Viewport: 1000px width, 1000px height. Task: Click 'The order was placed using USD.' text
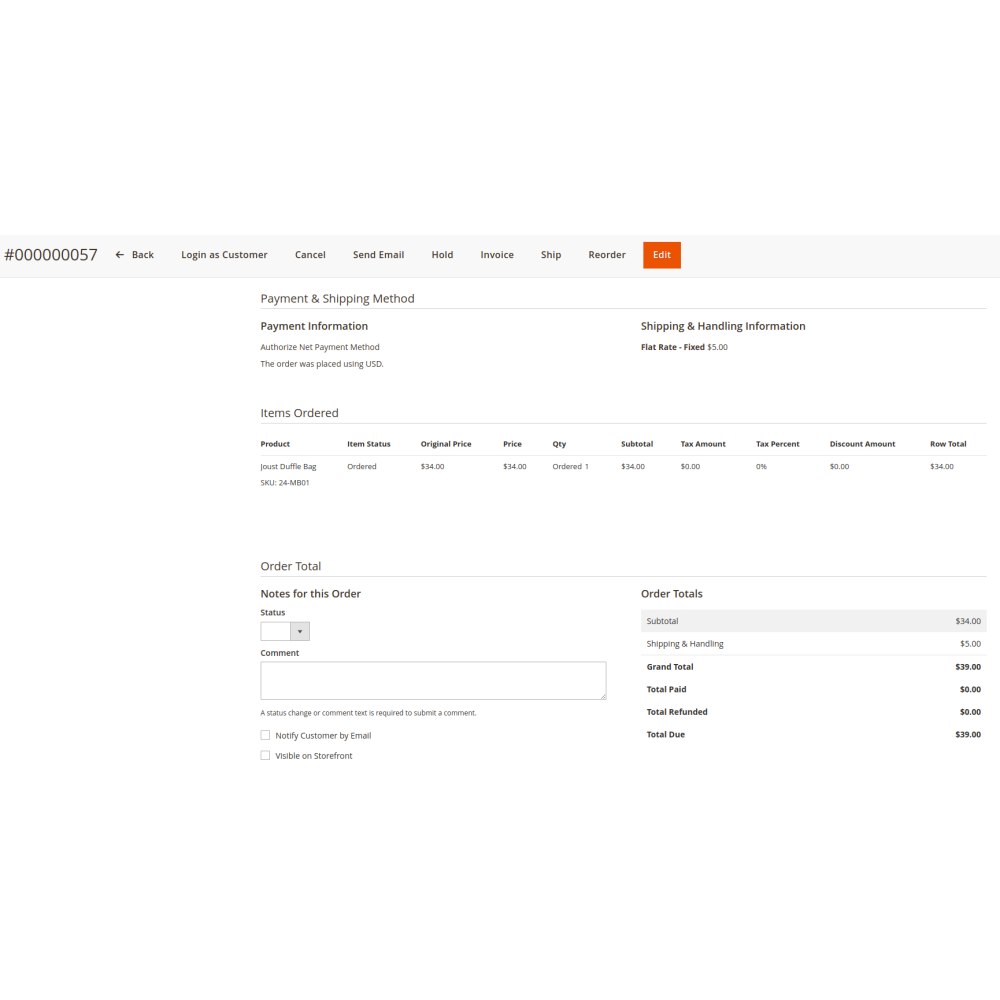[321, 364]
